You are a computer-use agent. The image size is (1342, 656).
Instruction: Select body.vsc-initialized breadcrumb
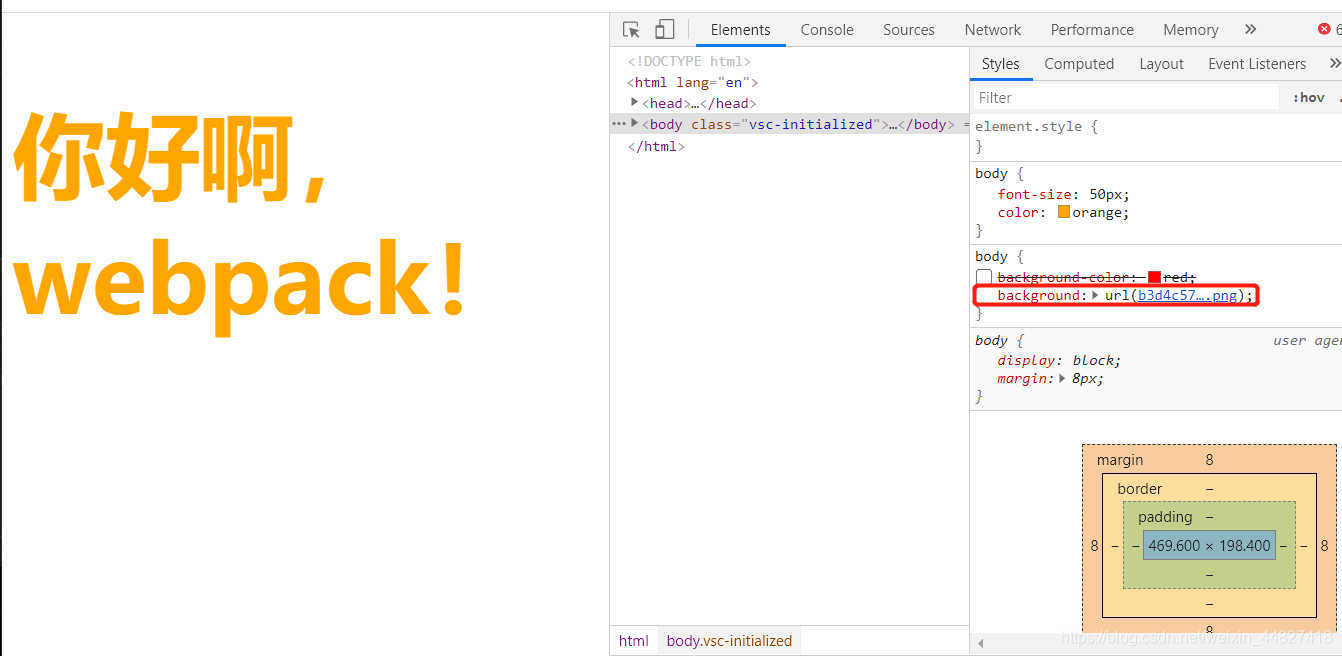729,641
